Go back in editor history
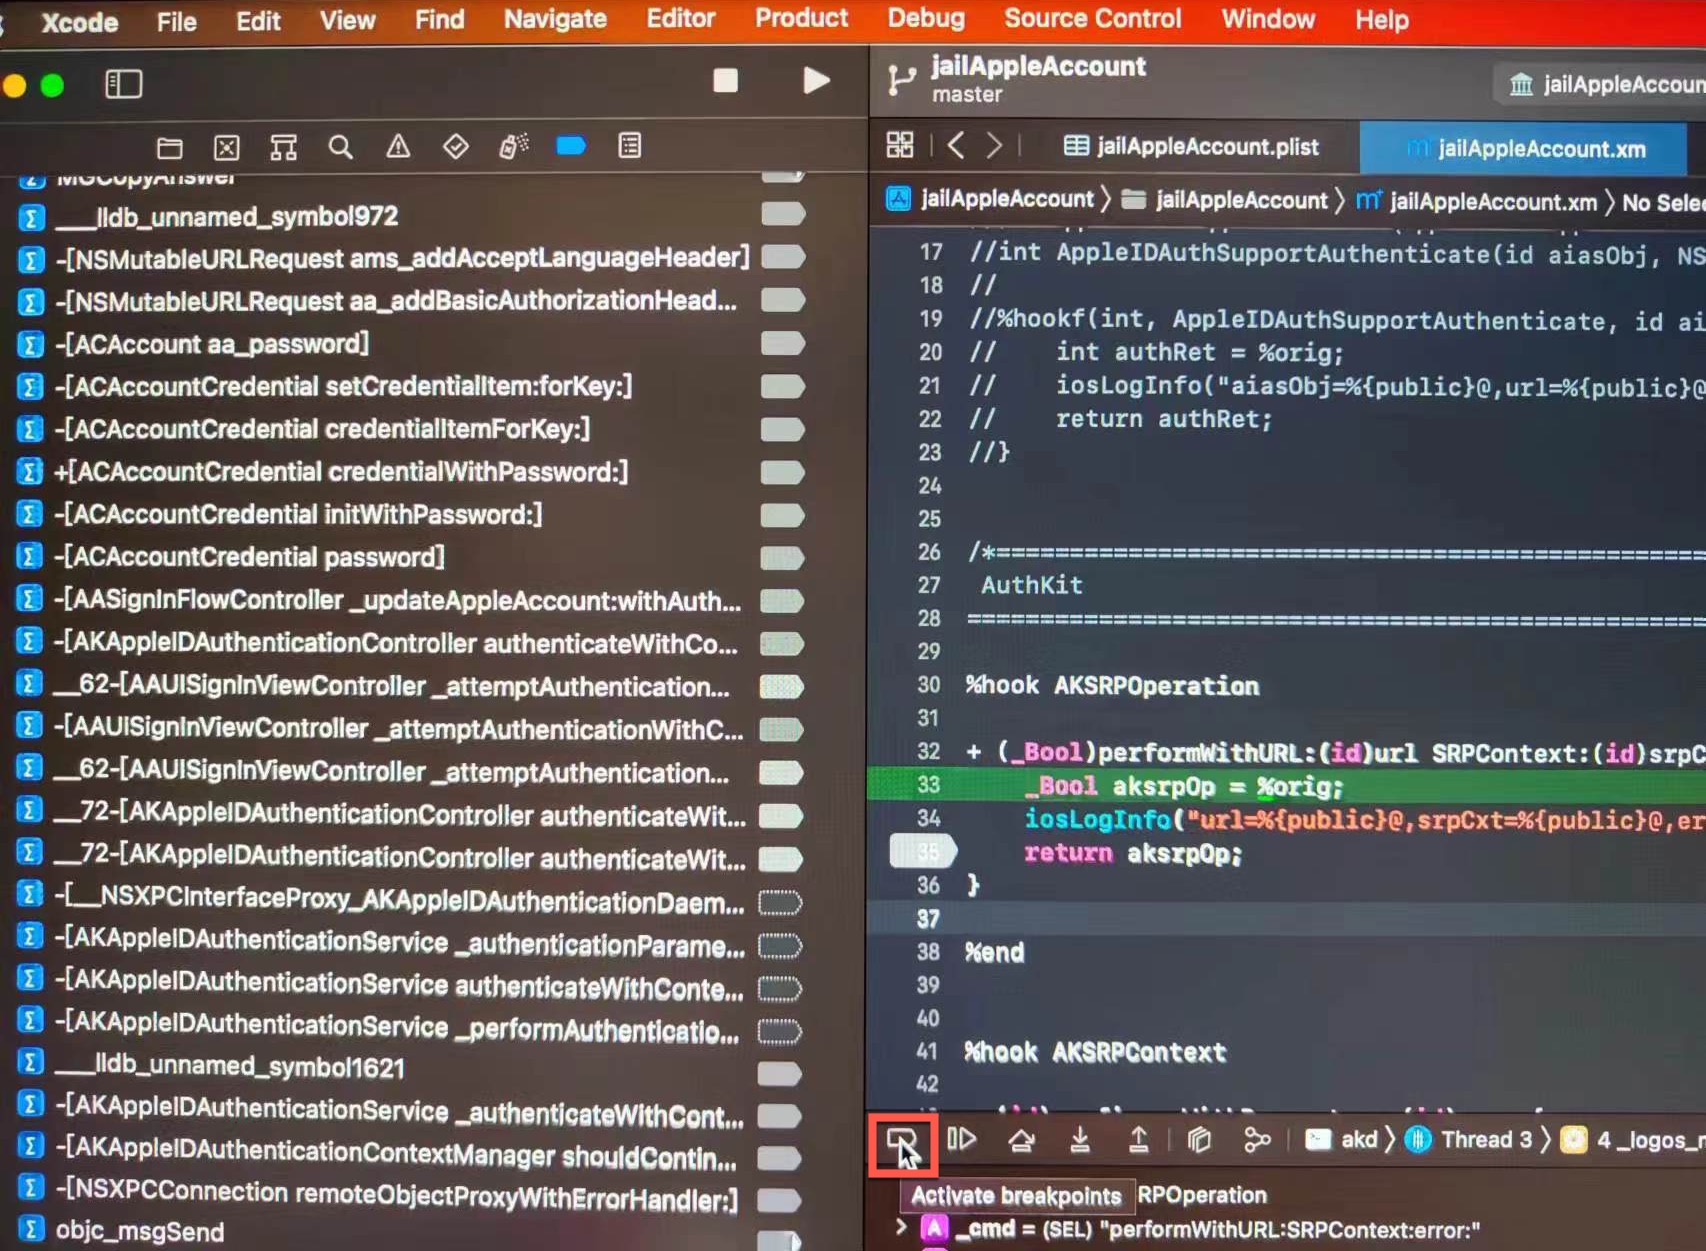1706x1251 pixels. [x=956, y=146]
